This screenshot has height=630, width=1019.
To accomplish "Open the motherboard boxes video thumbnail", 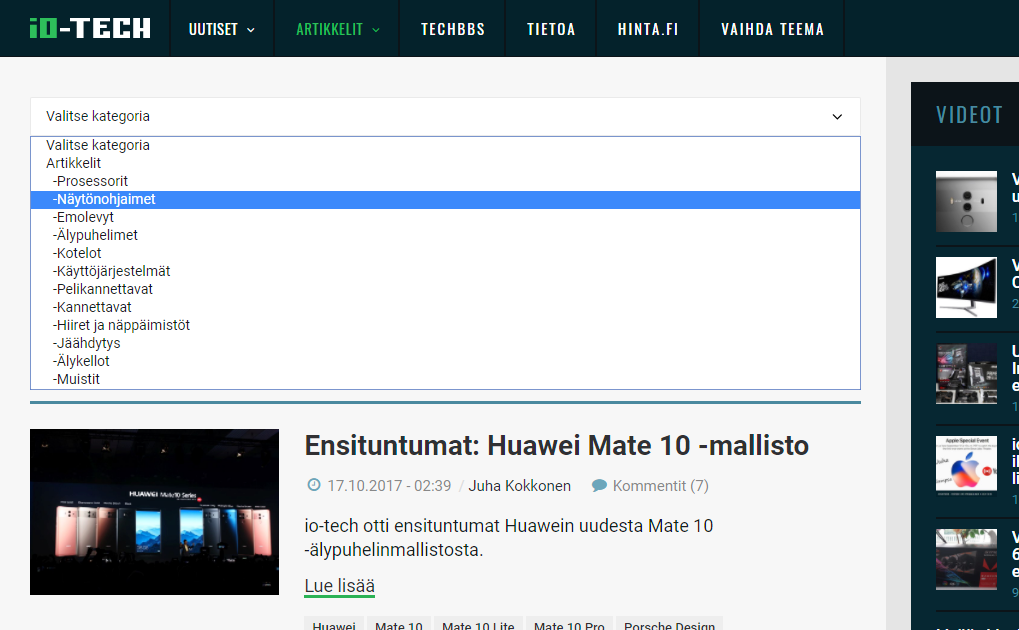I will point(966,374).
